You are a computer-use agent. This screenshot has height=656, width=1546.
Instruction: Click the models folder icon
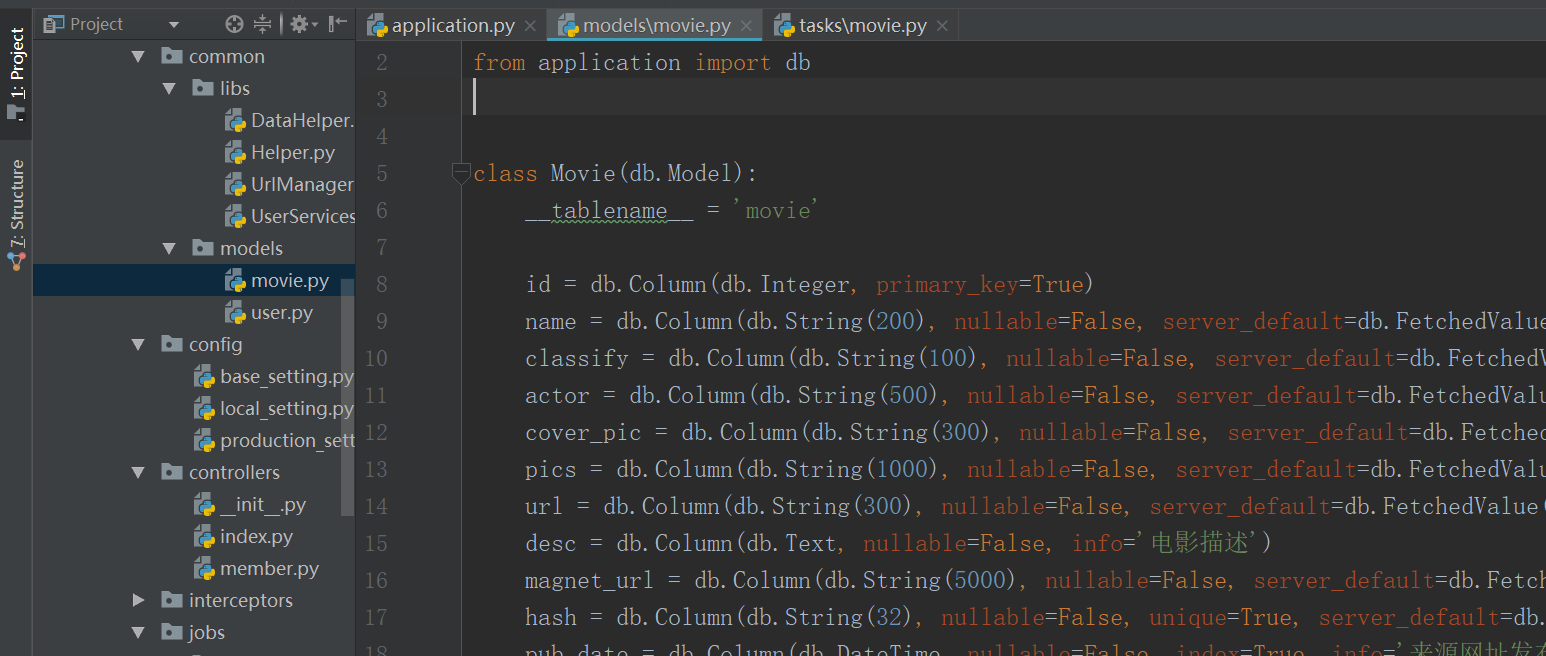[203, 248]
